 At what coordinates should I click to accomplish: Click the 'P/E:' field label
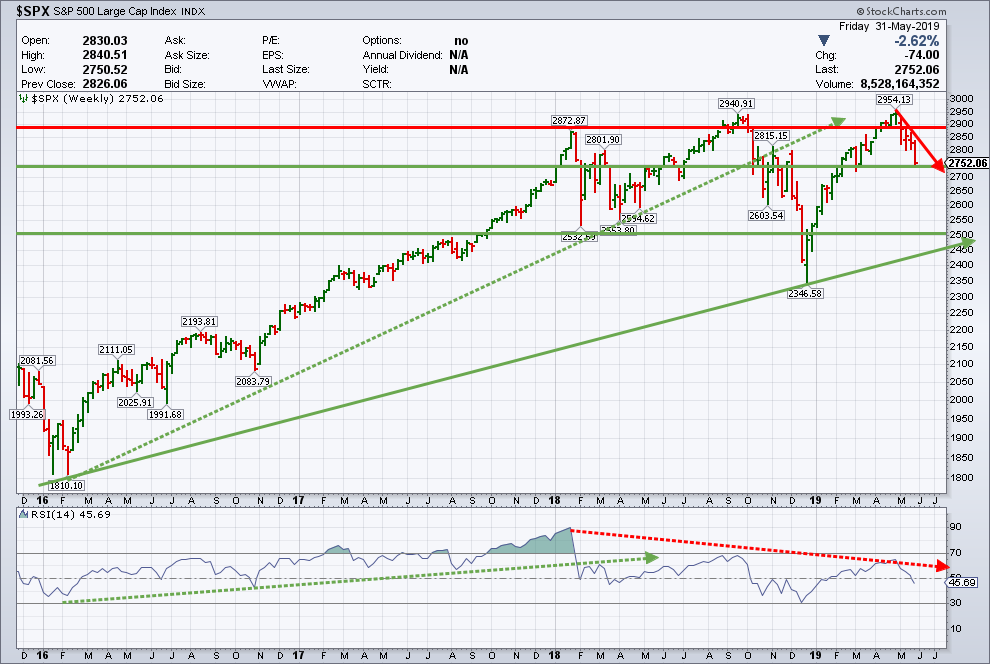pos(271,40)
